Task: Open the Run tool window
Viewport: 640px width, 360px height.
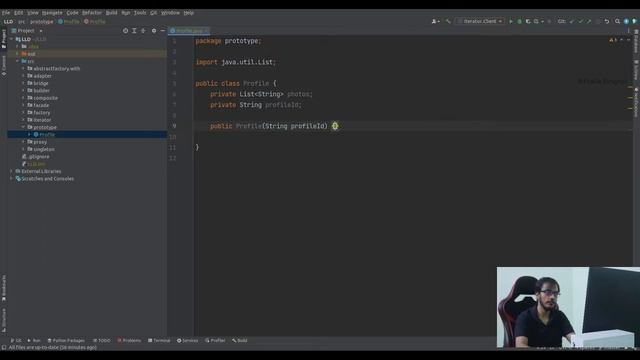Action: pyautogui.click(x=34, y=340)
